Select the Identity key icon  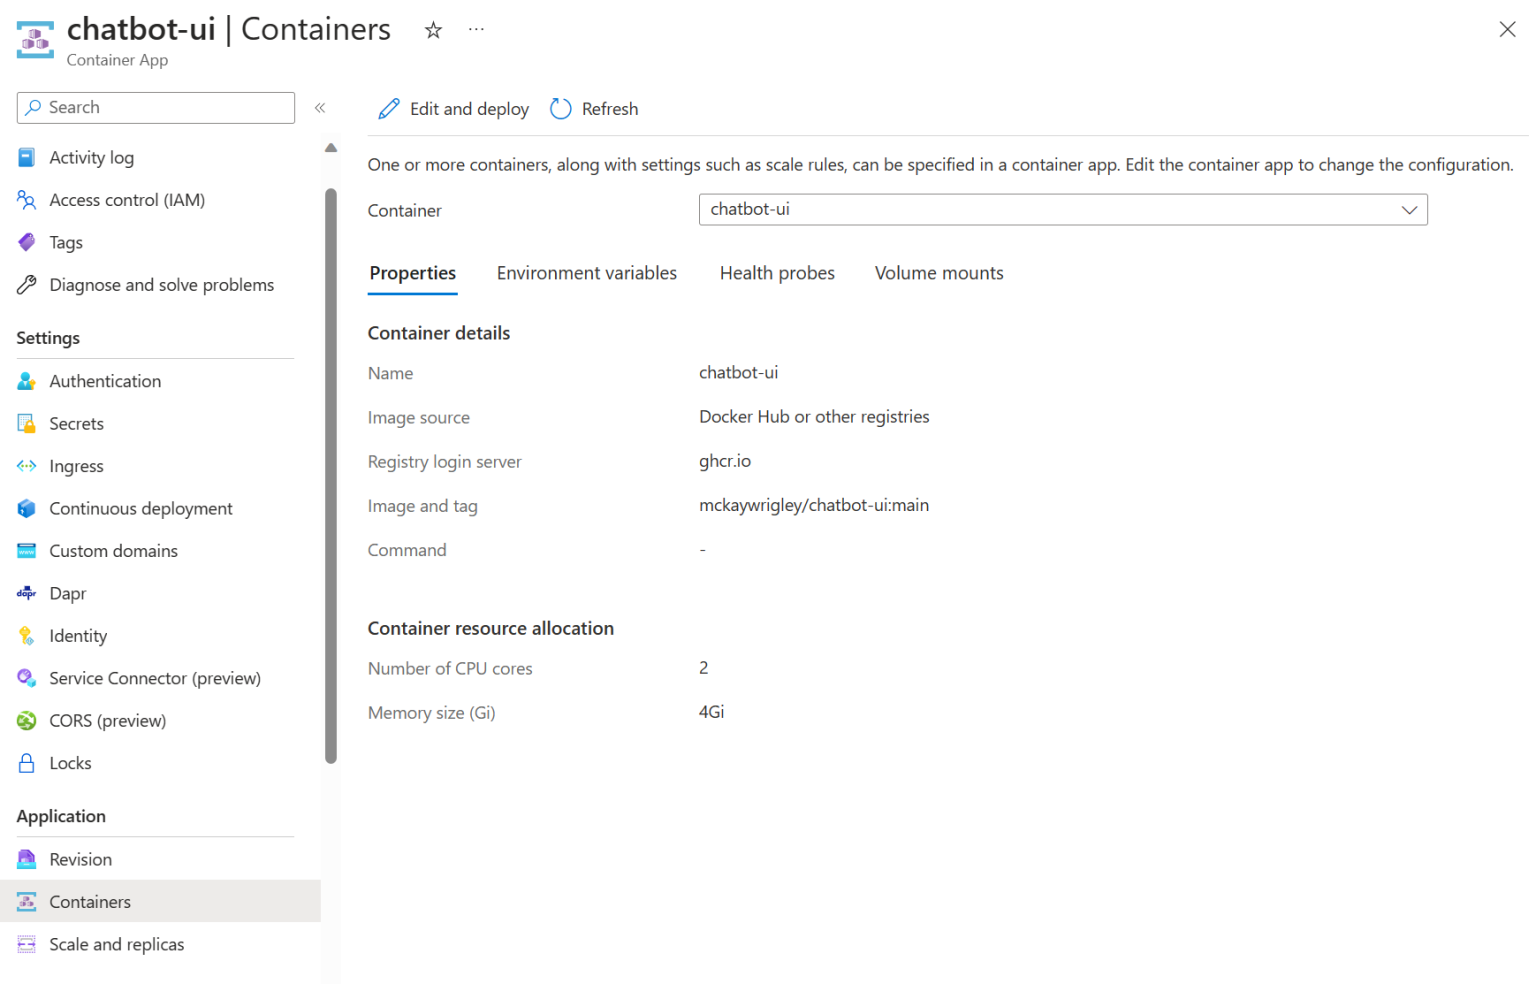(x=27, y=635)
